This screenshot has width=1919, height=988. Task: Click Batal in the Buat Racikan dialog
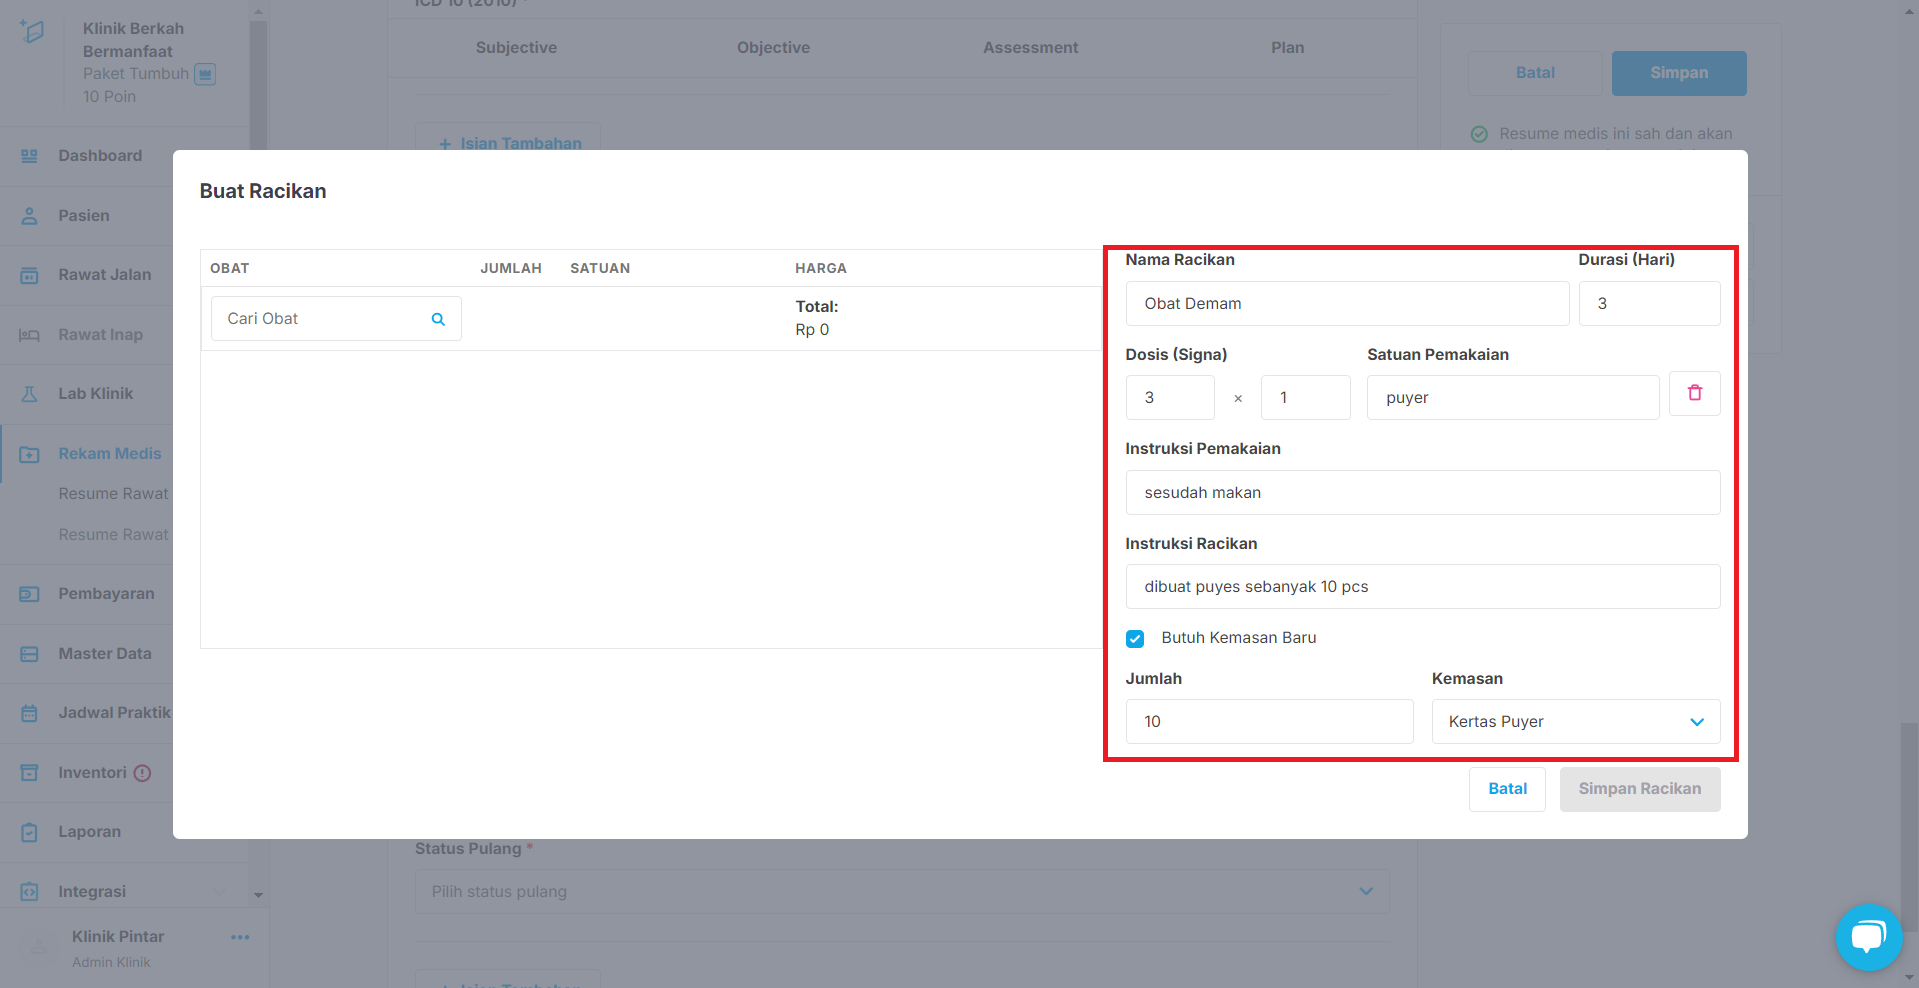pyautogui.click(x=1507, y=789)
